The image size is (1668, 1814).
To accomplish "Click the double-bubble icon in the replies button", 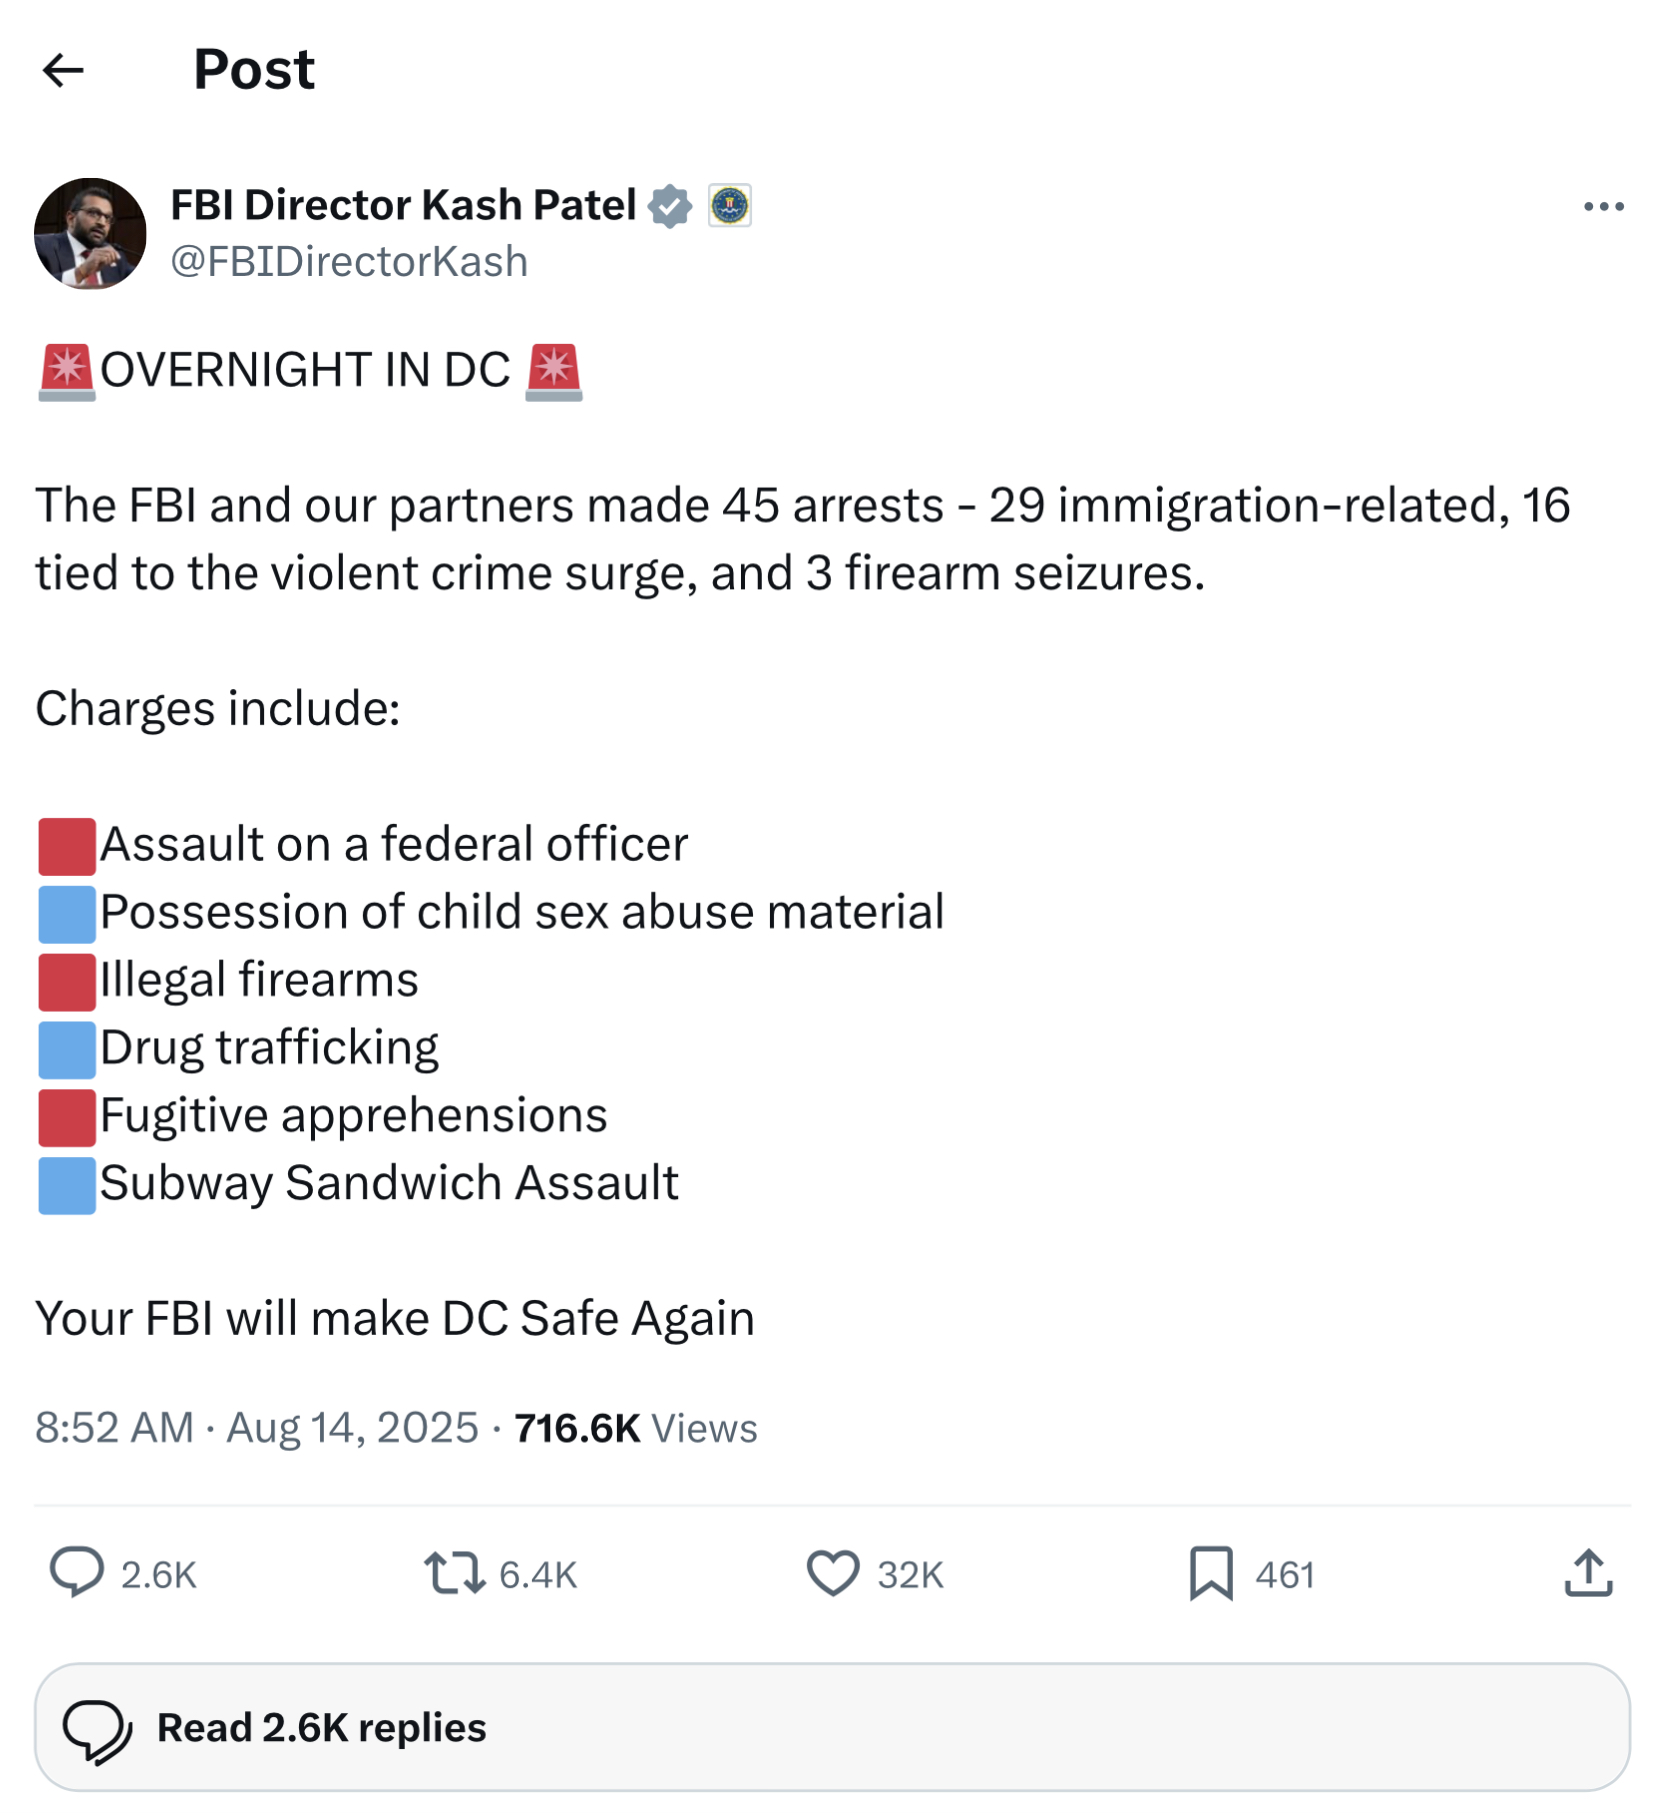I will (x=97, y=1729).
